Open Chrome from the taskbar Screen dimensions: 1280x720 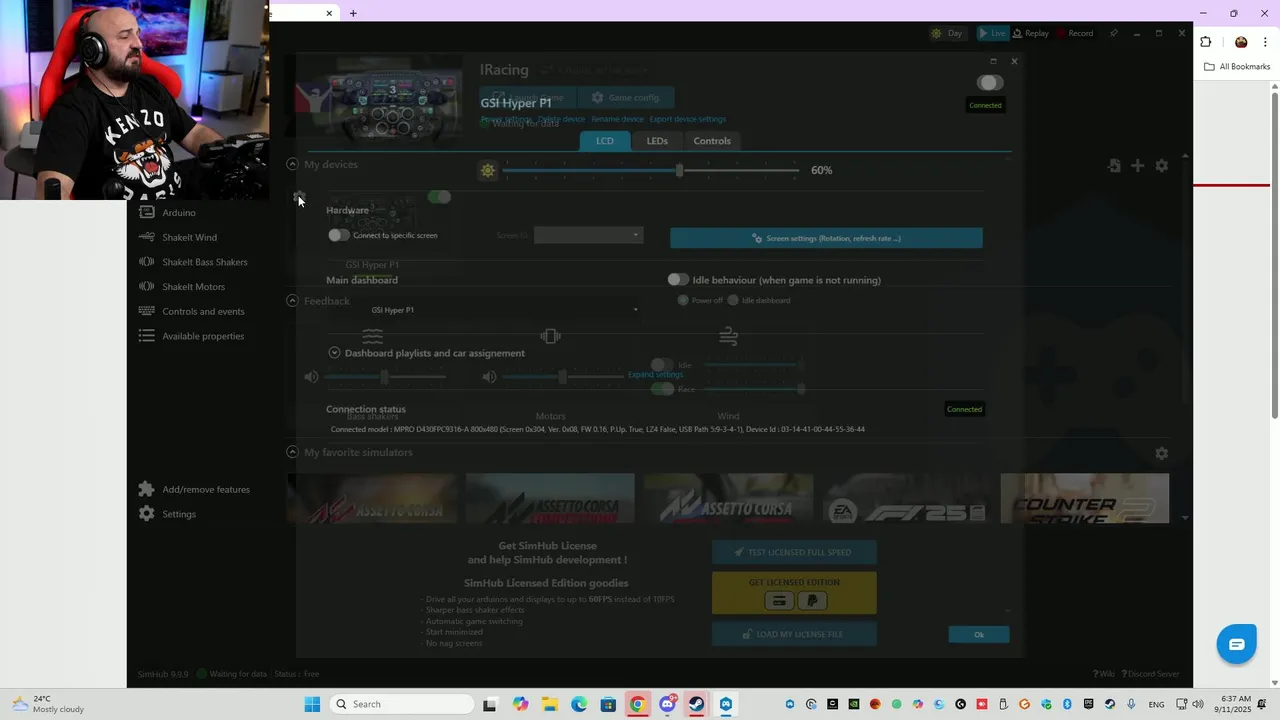[637, 704]
